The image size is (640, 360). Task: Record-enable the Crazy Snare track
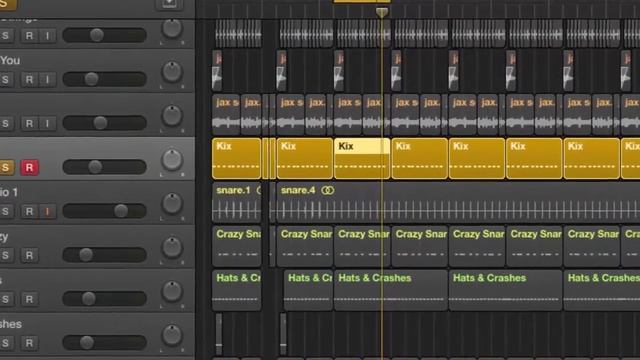click(29, 255)
